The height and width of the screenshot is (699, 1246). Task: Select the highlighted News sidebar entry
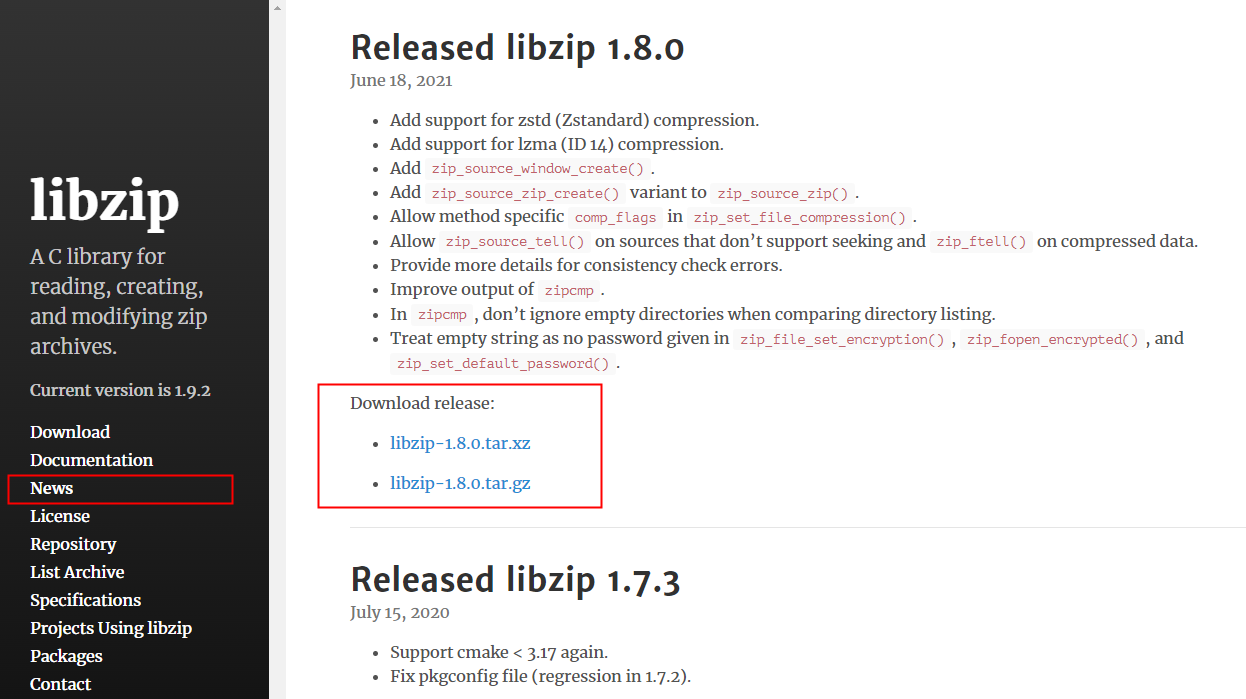pos(50,488)
